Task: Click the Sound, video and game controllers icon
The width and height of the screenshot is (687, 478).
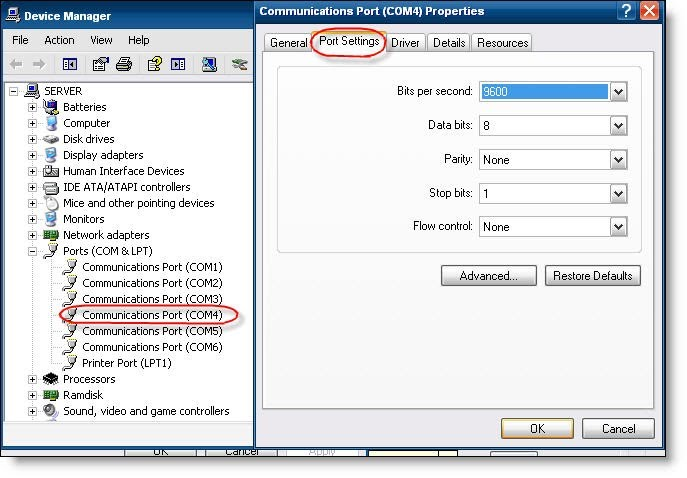Action: point(51,411)
